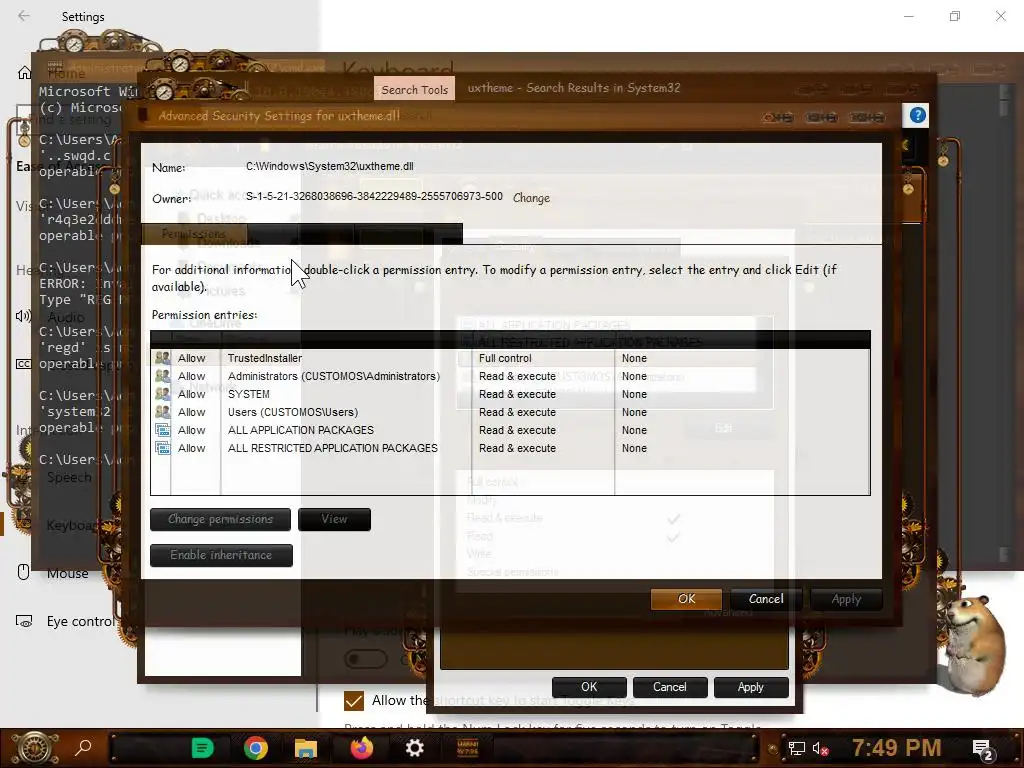Click Cancel in Advanced Security Settings
The image size is (1024, 768).
(x=766, y=599)
